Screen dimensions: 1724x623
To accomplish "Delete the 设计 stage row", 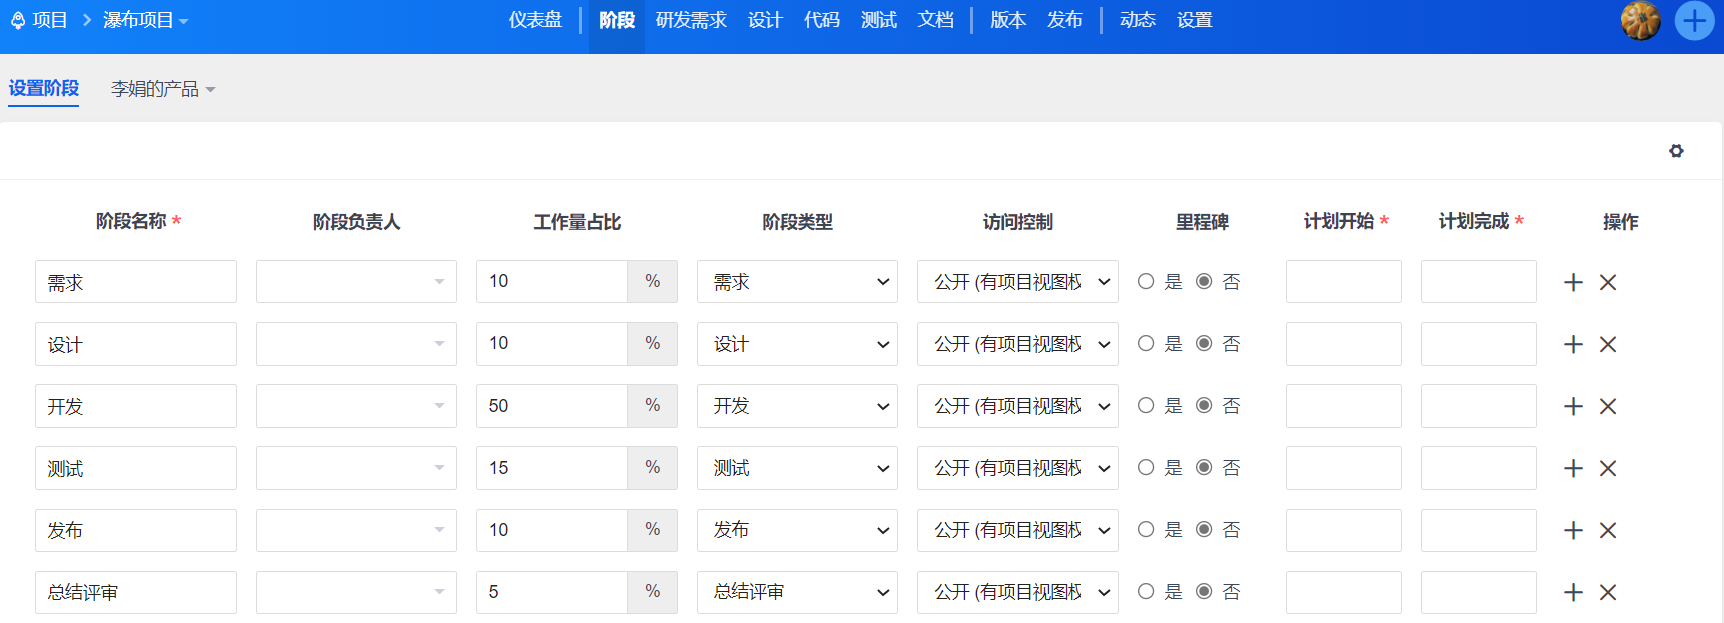I will click(1608, 345).
